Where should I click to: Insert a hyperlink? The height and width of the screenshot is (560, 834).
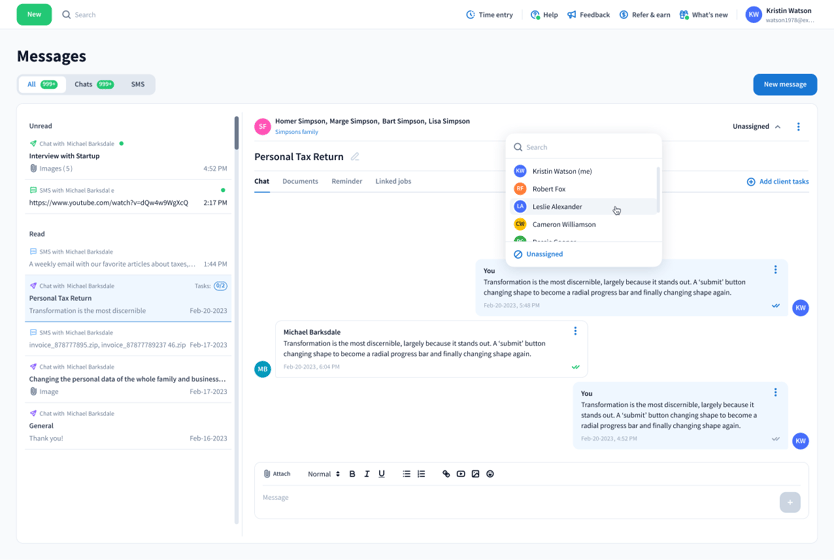point(446,474)
